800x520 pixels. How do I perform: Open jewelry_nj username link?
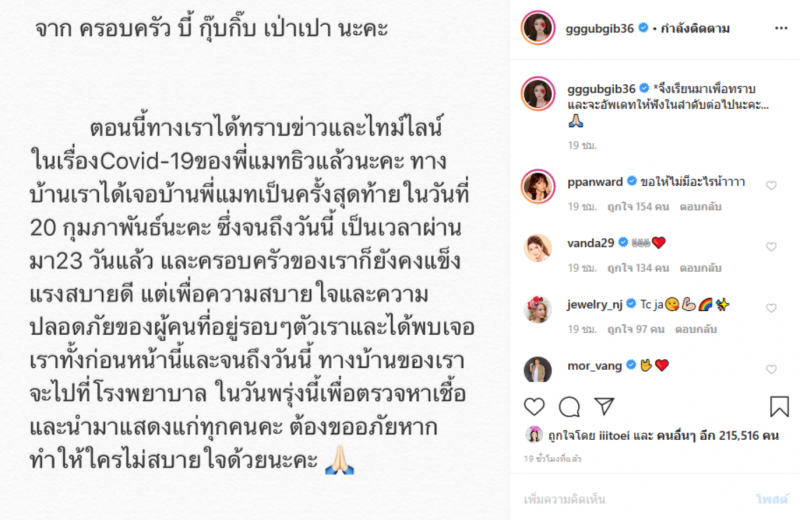[x=594, y=305]
